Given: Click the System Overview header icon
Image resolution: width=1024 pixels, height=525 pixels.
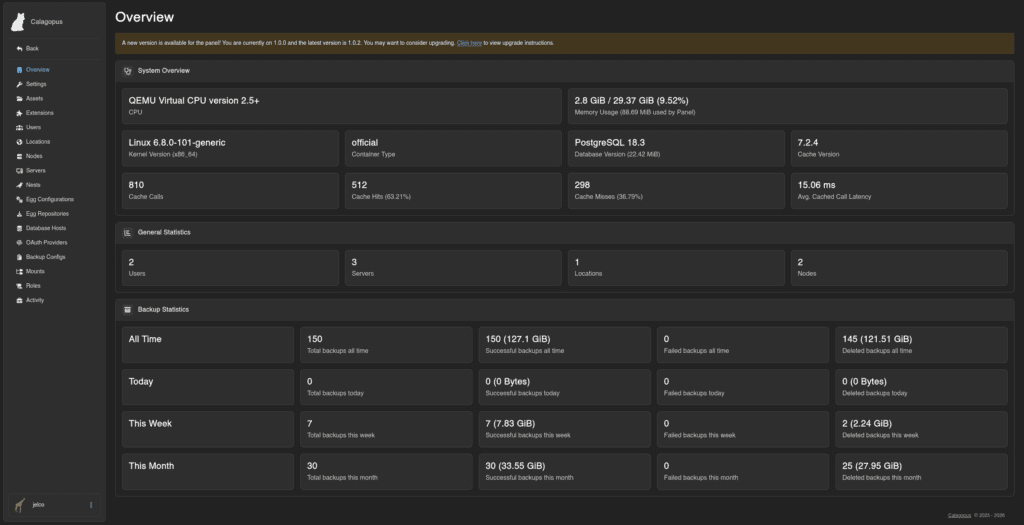Looking at the screenshot, I should [x=127, y=71].
